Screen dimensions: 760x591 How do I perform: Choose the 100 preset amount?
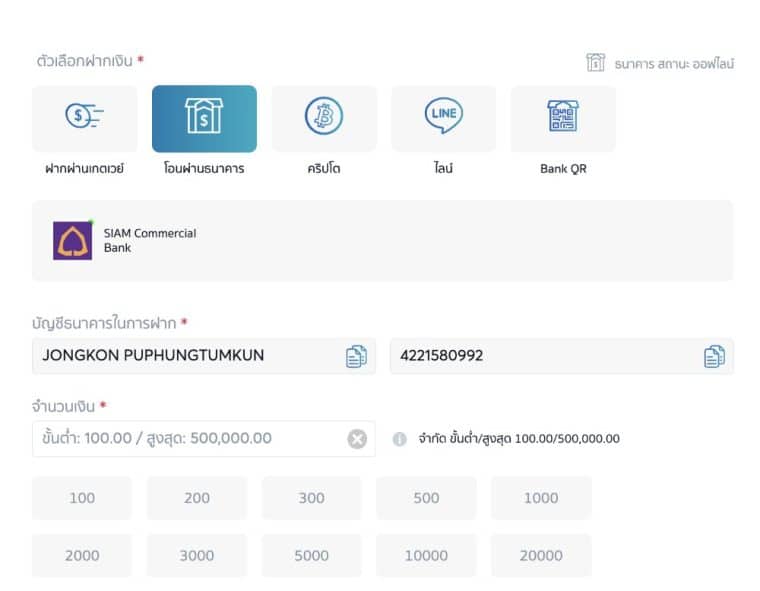[82, 498]
